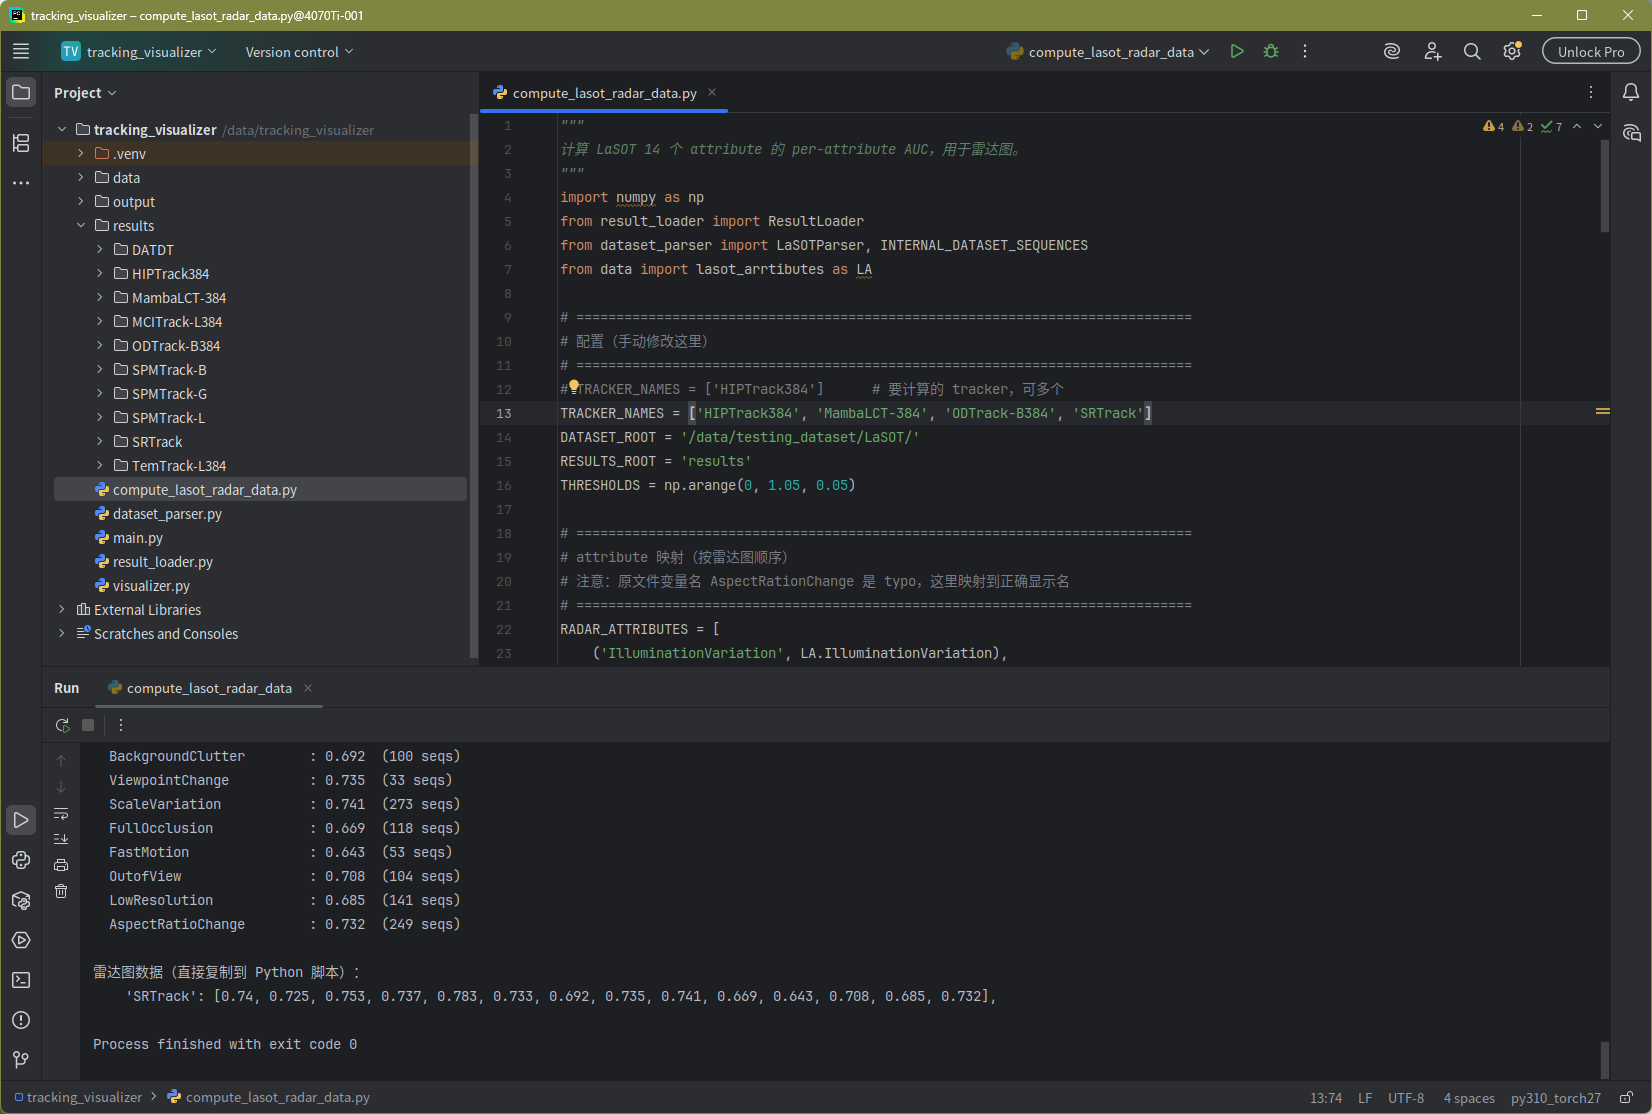Open the Run tool window icon in left sidebar
The width and height of the screenshot is (1652, 1114).
(21, 820)
